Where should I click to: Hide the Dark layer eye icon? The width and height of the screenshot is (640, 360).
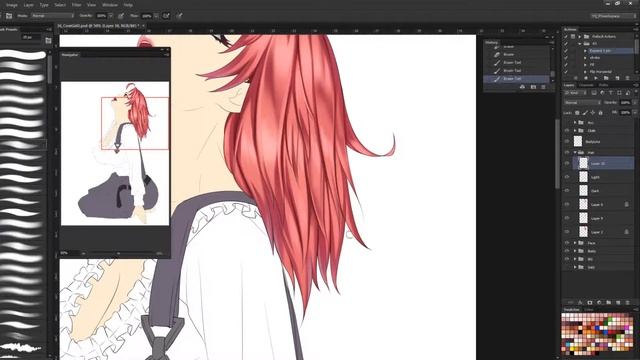click(x=567, y=191)
